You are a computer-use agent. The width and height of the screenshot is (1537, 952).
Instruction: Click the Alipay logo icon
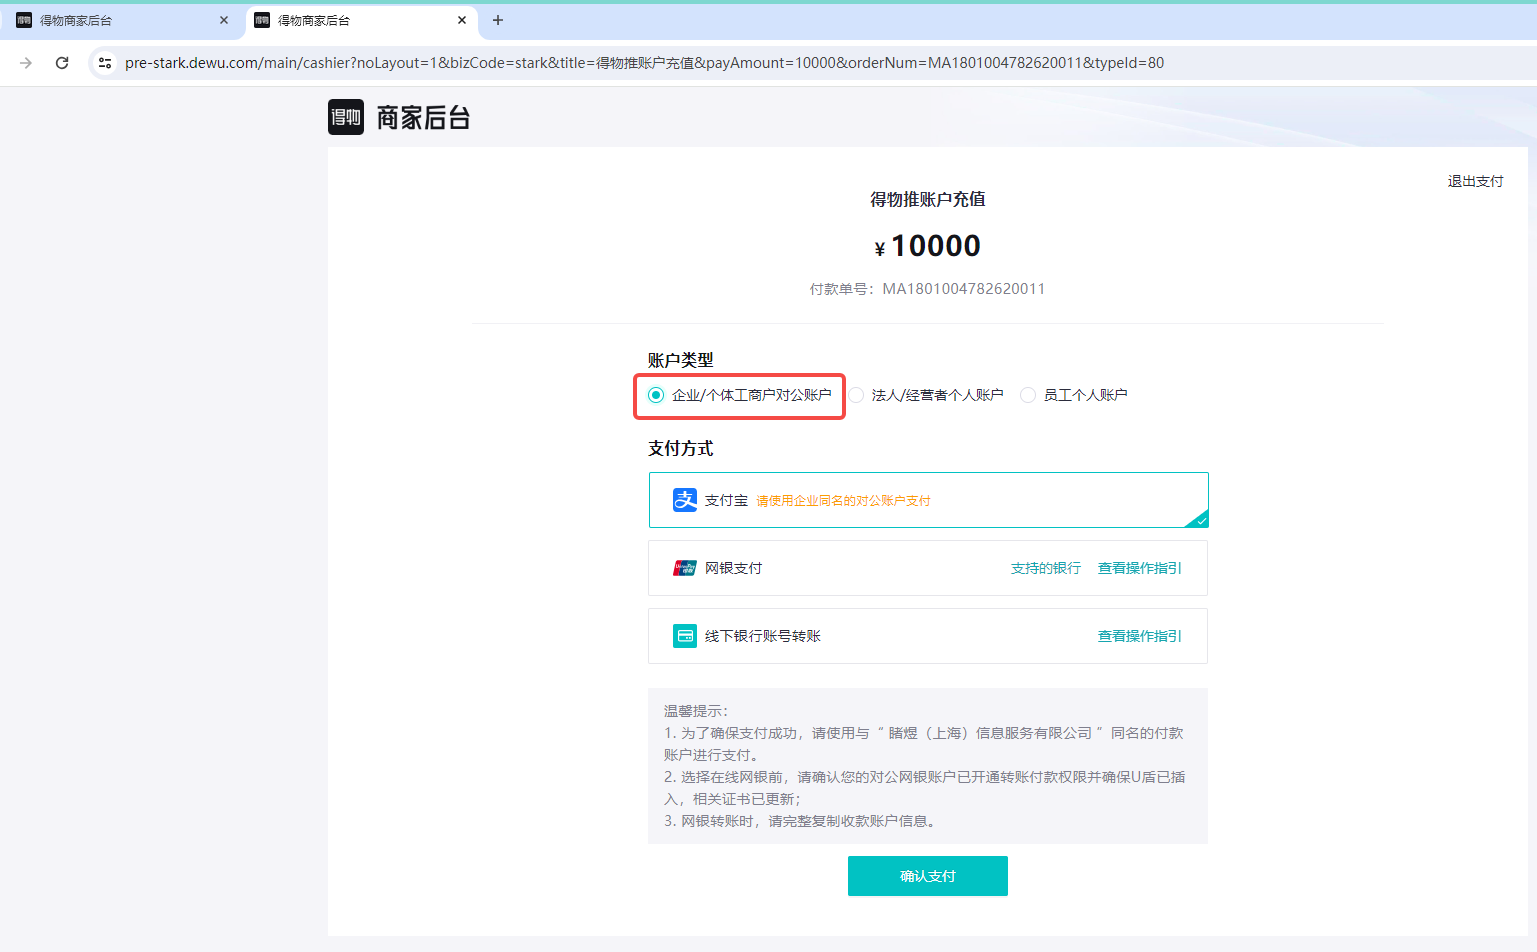[685, 500]
